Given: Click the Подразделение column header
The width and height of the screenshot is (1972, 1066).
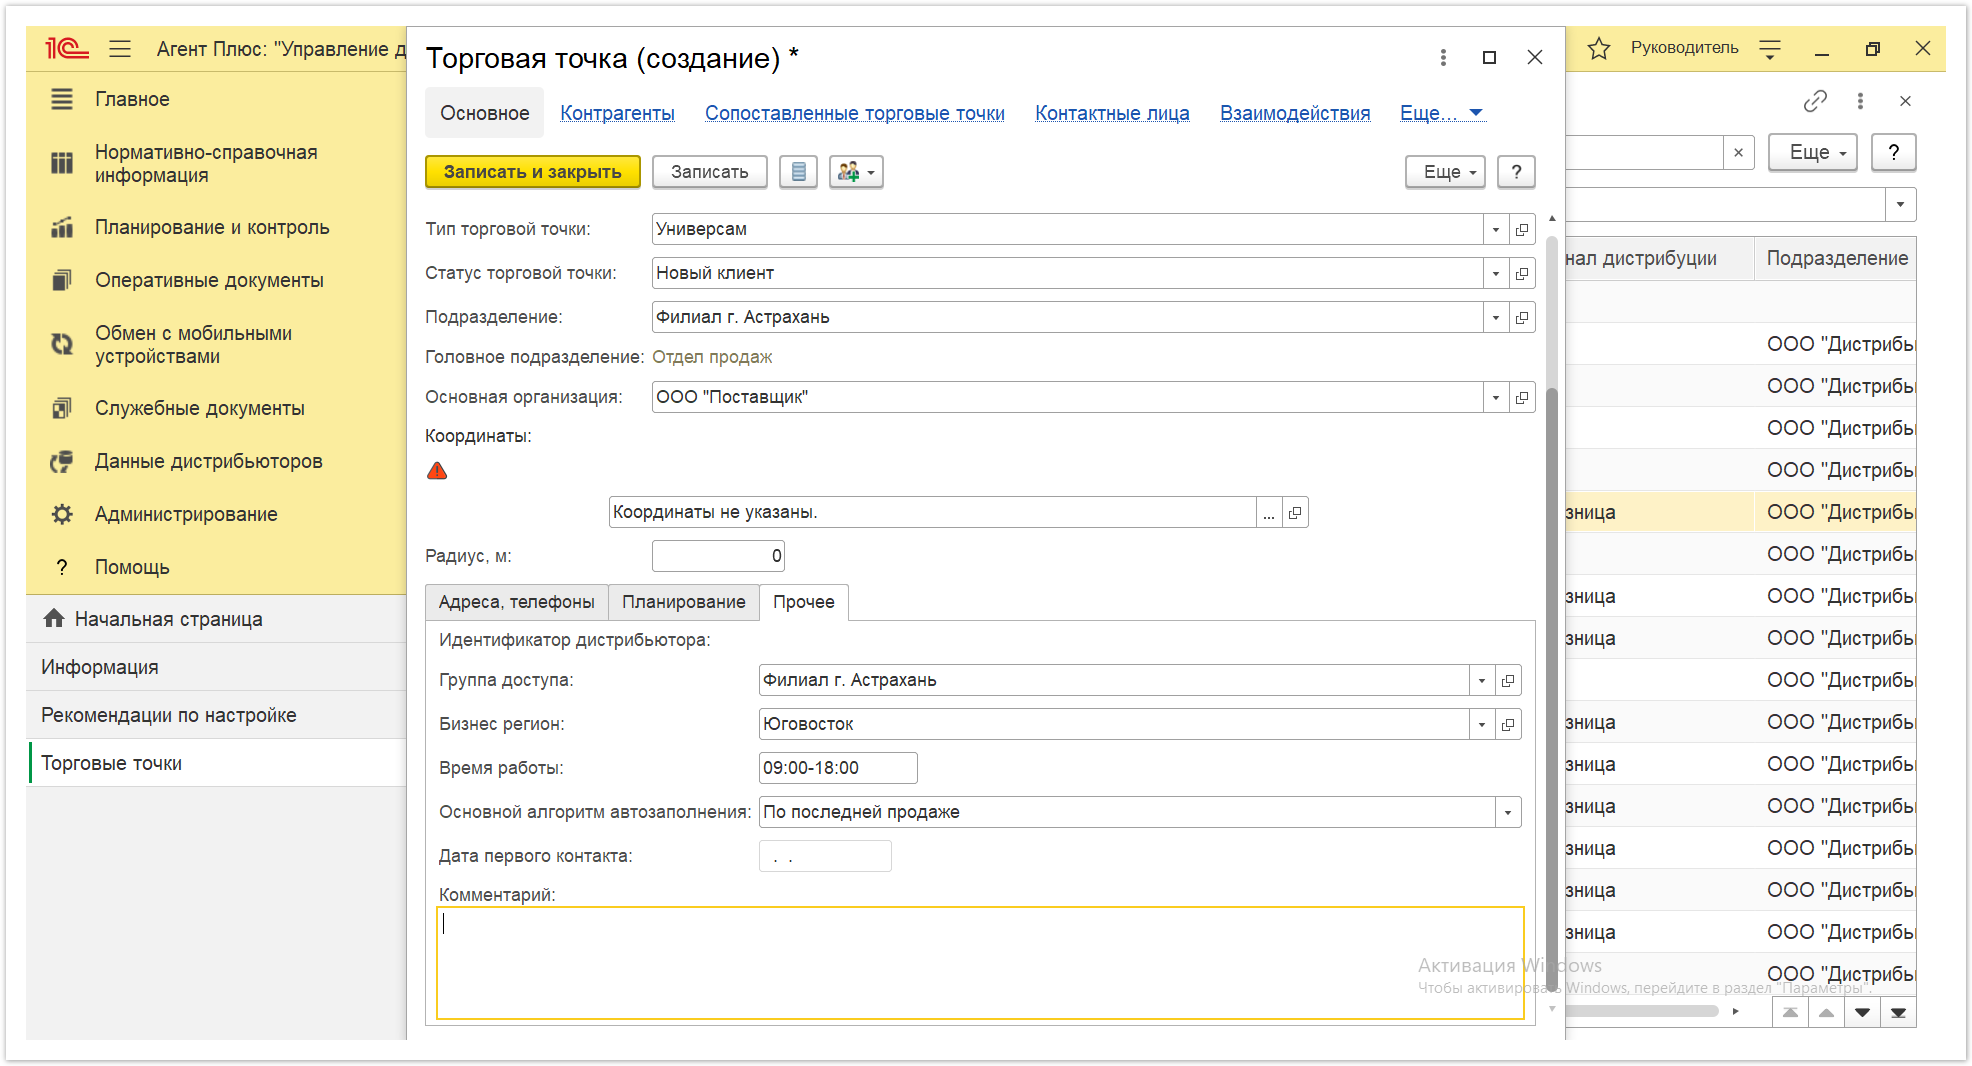Looking at the screenshot, I should pyautogui.click(x=1836, y=258).
